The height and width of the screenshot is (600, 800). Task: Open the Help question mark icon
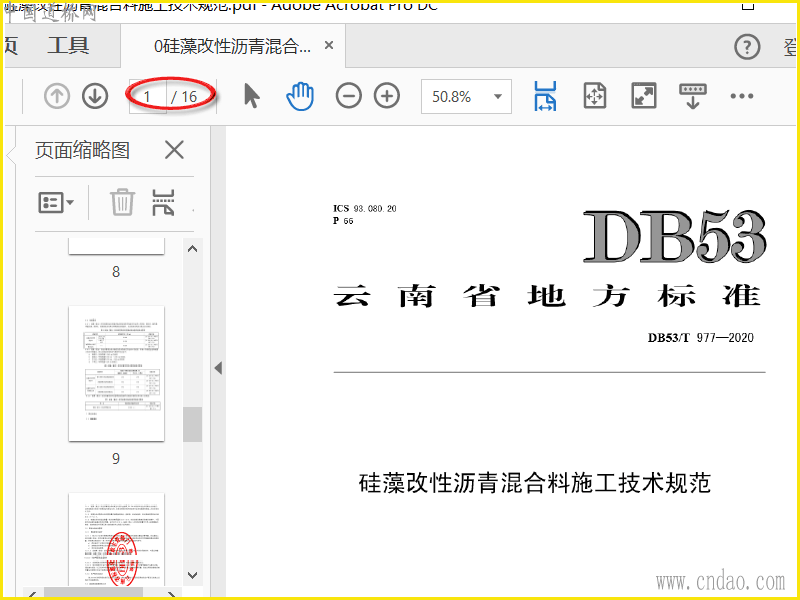pos(747,47)
